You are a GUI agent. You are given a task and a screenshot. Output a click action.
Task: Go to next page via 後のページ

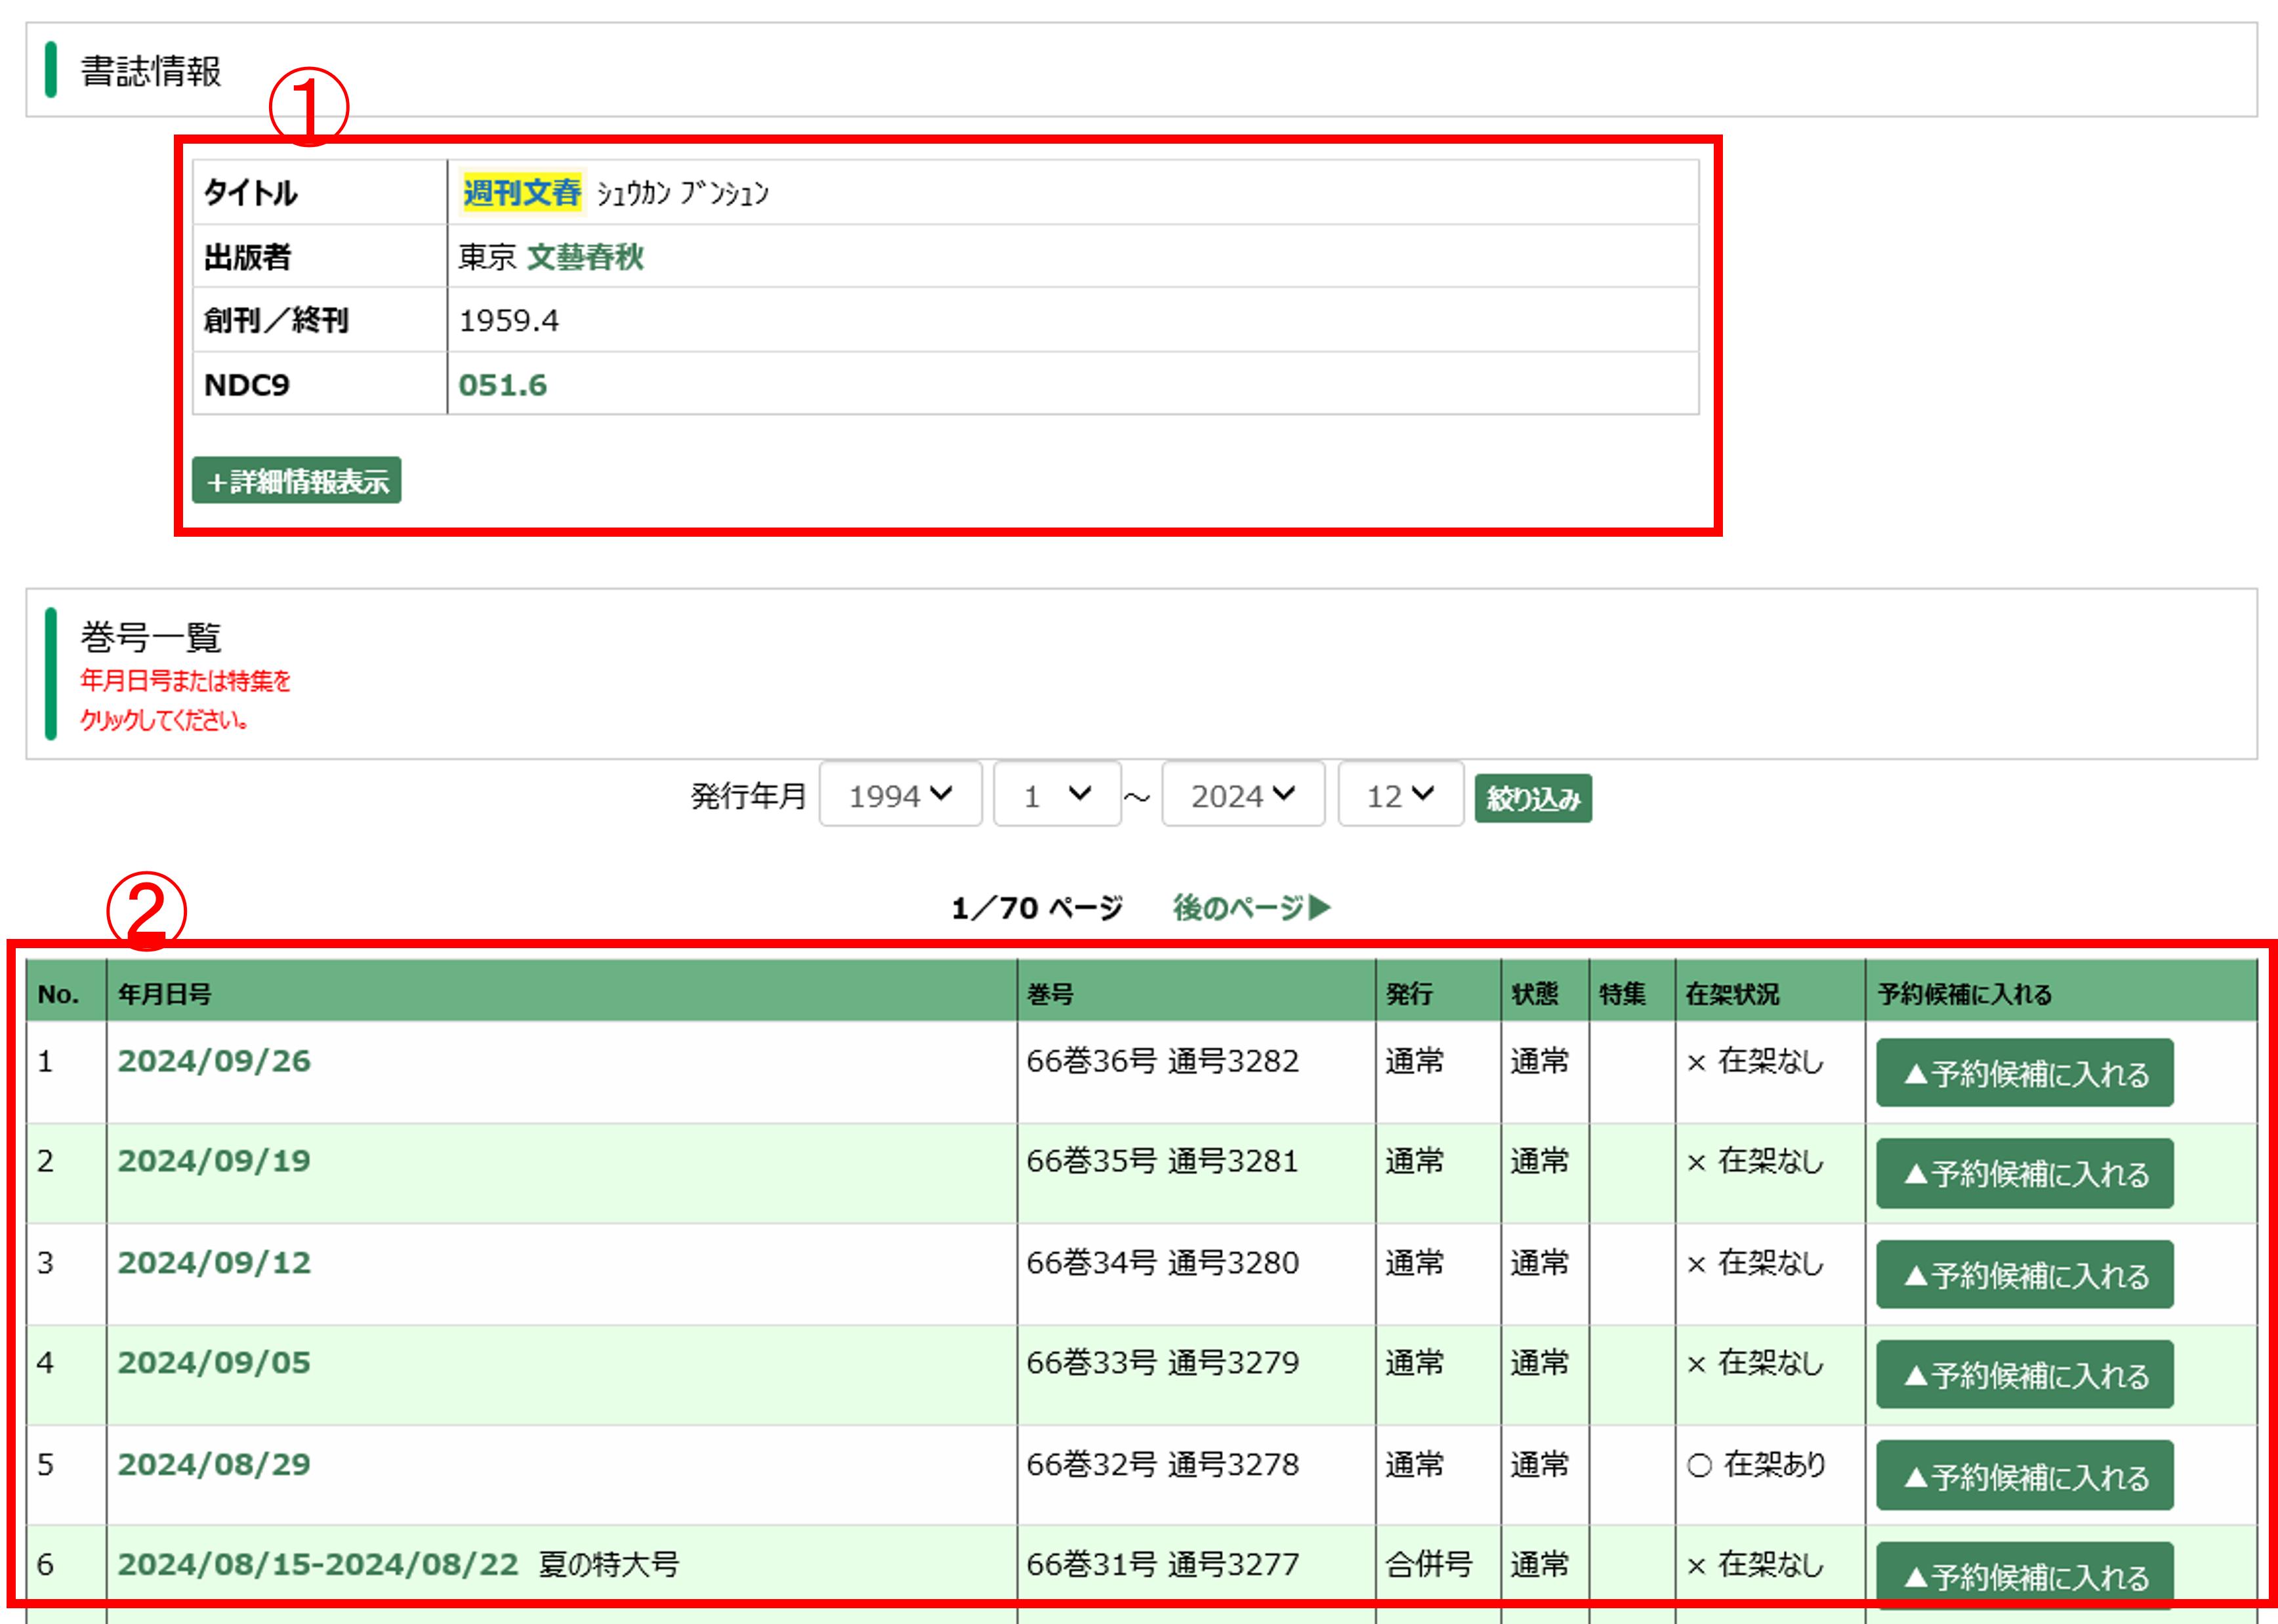pos(1251,907)
